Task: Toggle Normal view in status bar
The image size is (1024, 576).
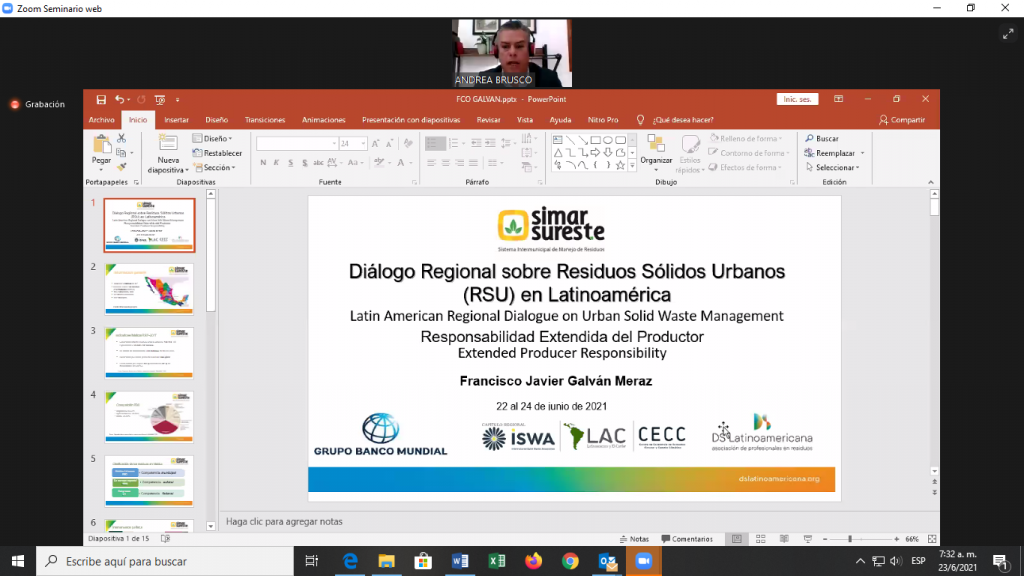Action: [x=737, y=539]
